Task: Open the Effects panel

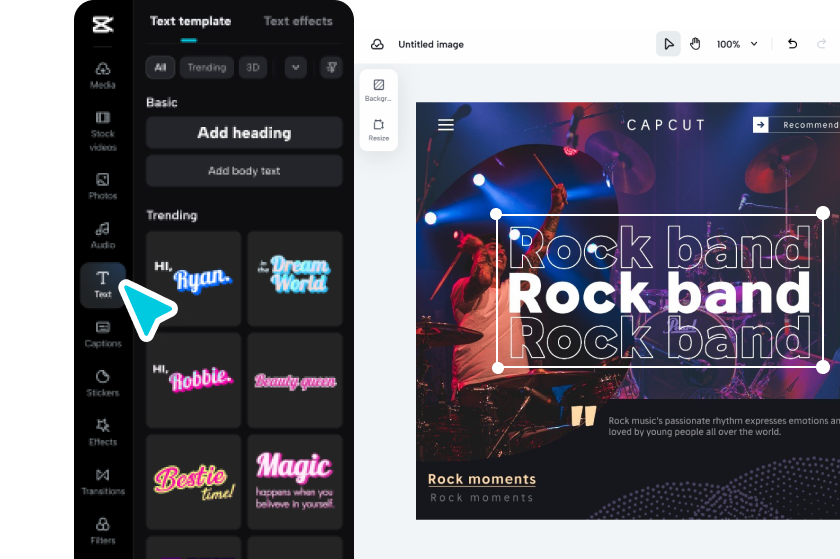Action: 103,433
